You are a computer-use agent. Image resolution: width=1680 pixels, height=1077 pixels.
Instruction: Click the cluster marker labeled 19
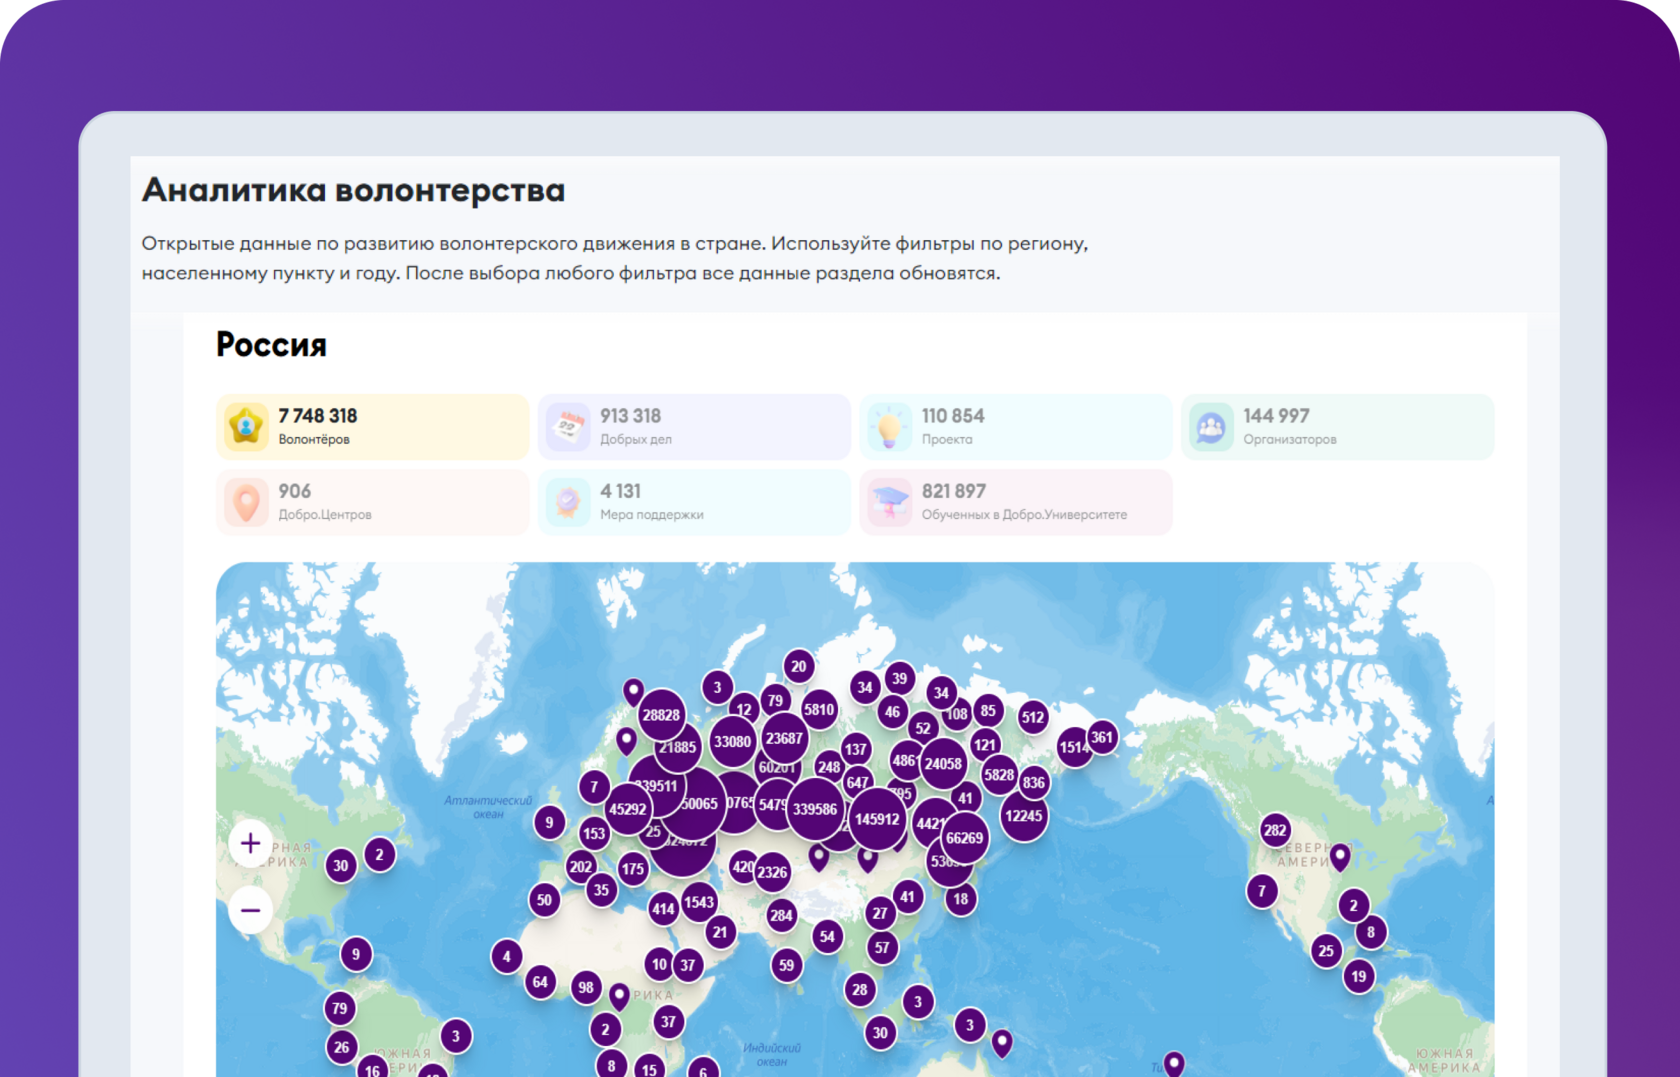point(1359,976)
